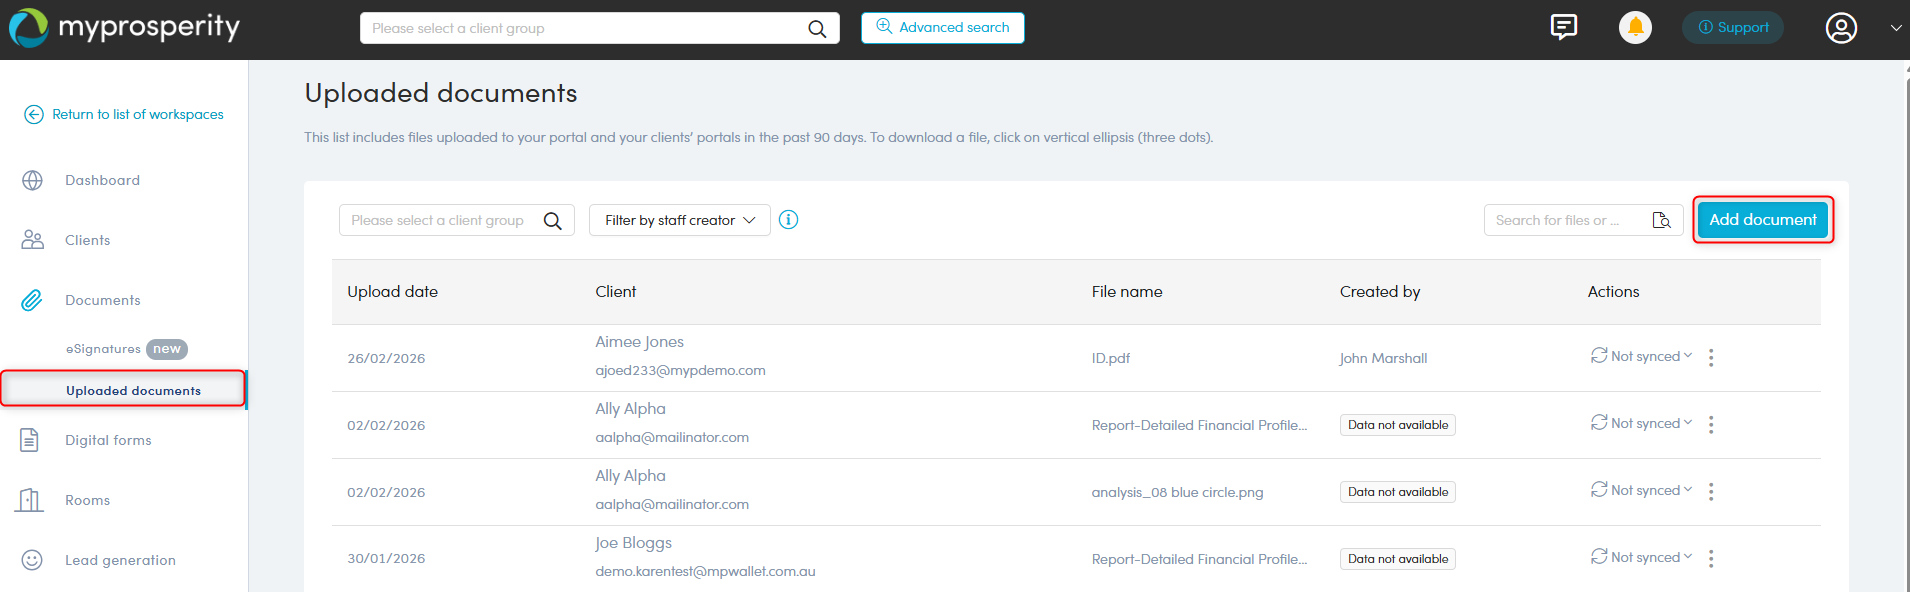Click the notification bell icon
This screenshot has width=1910, height=592.
point(1635,28)
